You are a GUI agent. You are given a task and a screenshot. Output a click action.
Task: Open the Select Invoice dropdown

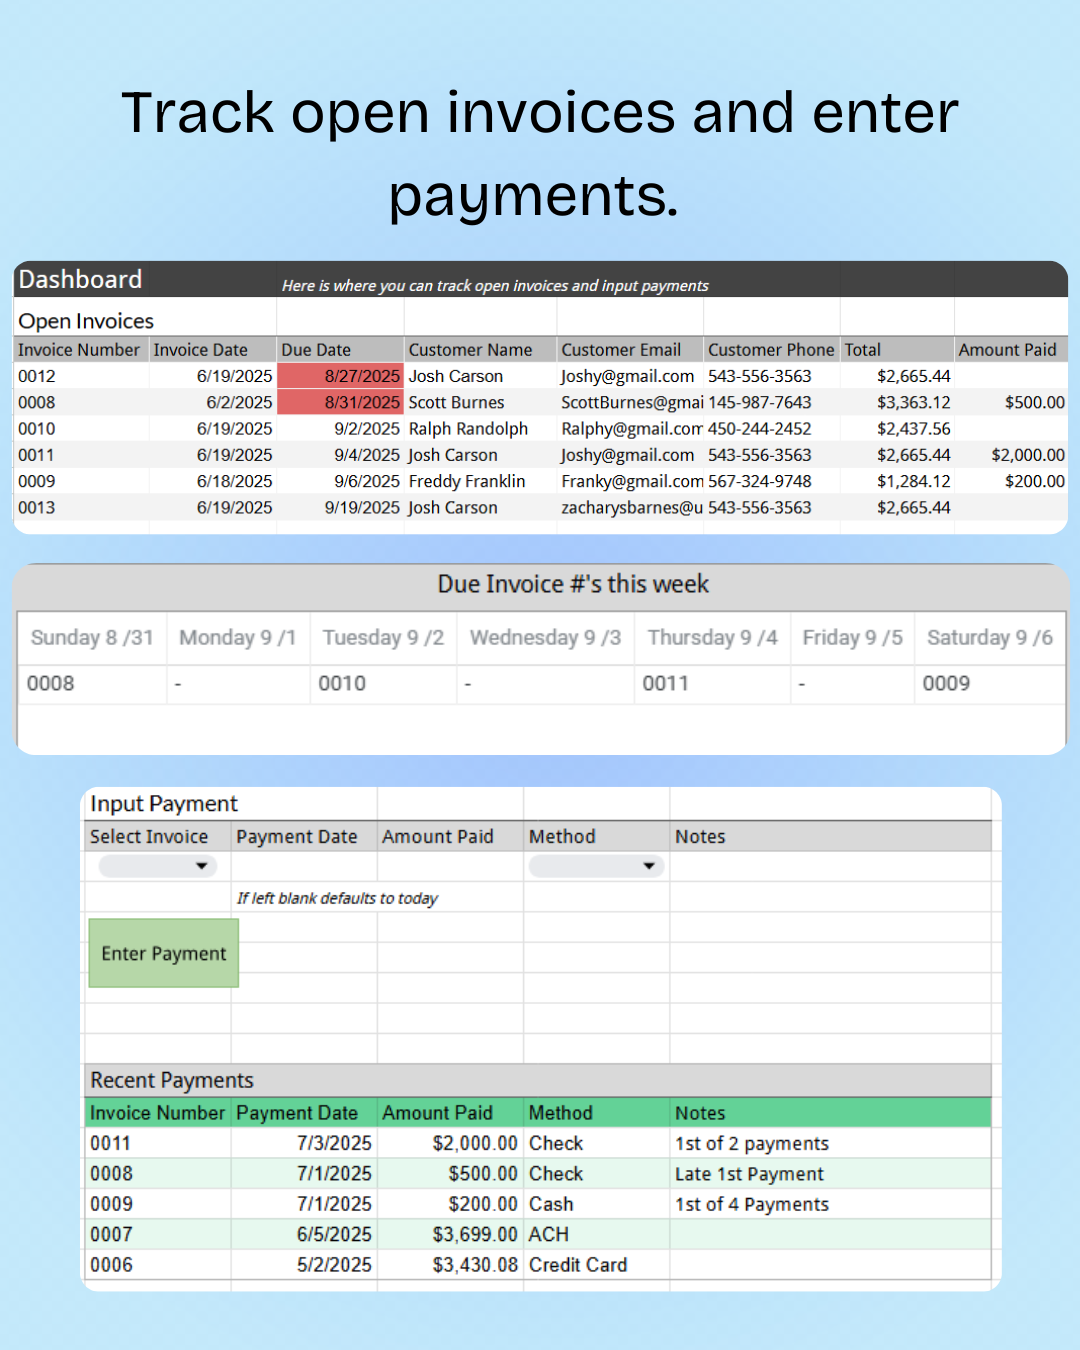pyautogui.click(x=157, y=866)
